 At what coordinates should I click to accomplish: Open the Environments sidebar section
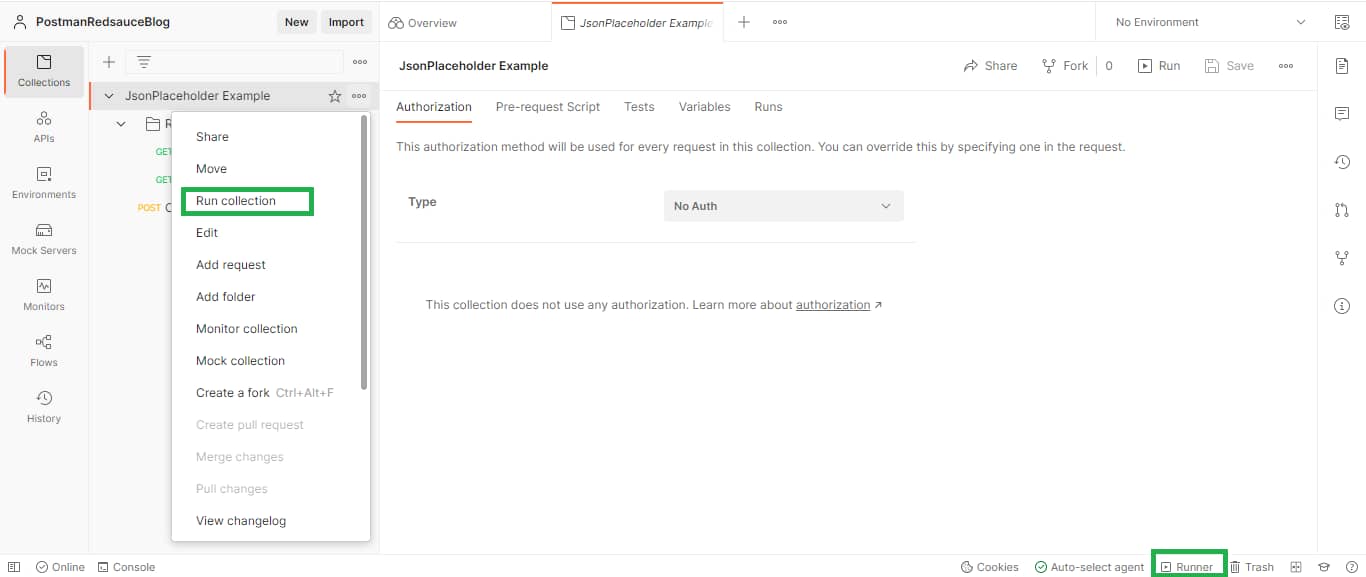(44, 183)
